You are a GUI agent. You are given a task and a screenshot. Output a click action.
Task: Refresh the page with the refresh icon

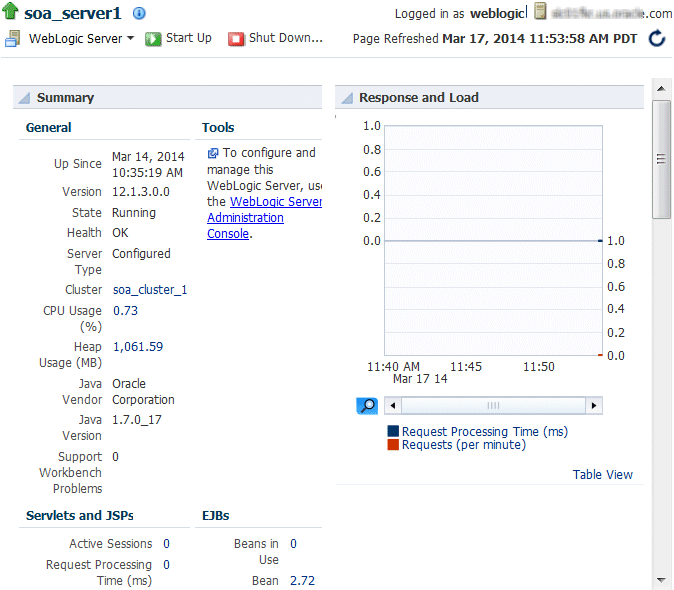pos(657,39)
